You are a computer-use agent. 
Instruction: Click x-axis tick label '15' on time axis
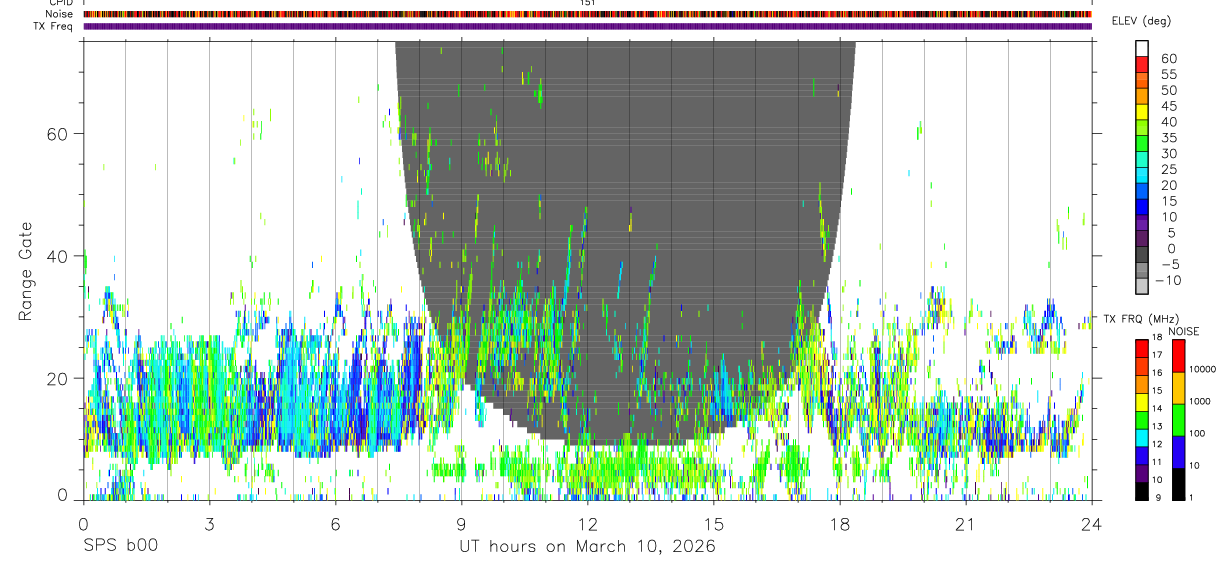point(714,523)
